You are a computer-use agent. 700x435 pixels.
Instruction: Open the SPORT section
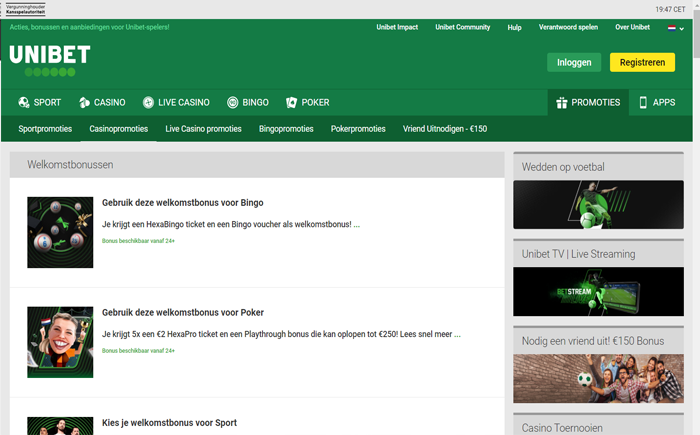[39, 102]
